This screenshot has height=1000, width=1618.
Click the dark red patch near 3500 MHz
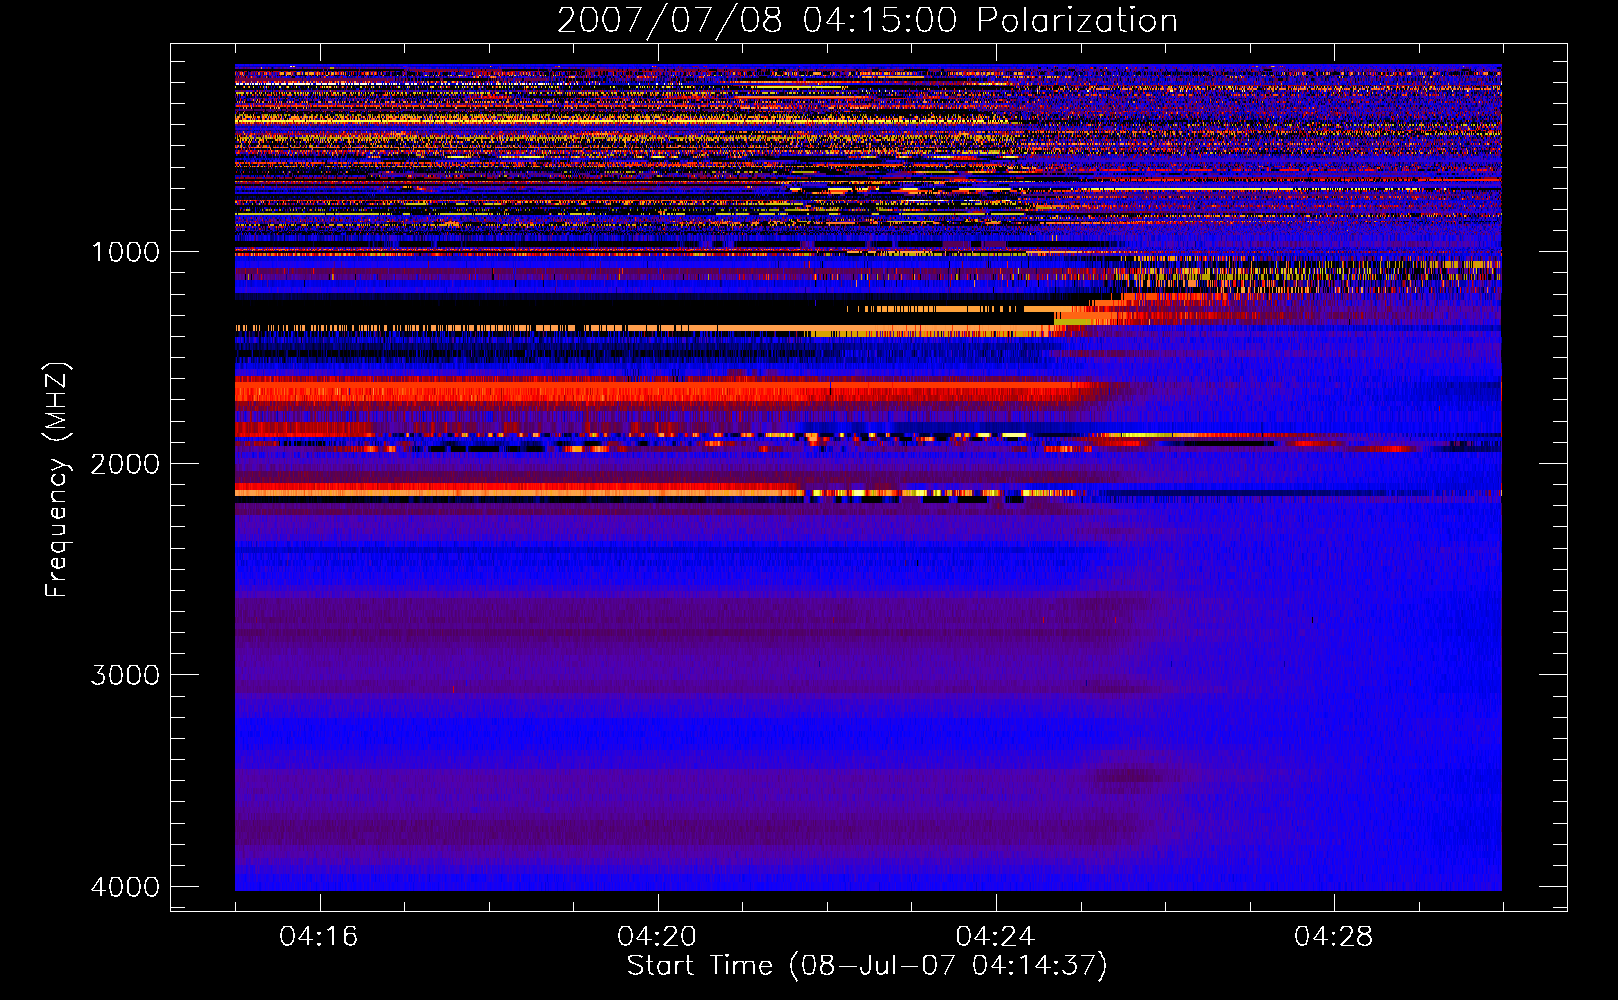(x=1130, y=776)
